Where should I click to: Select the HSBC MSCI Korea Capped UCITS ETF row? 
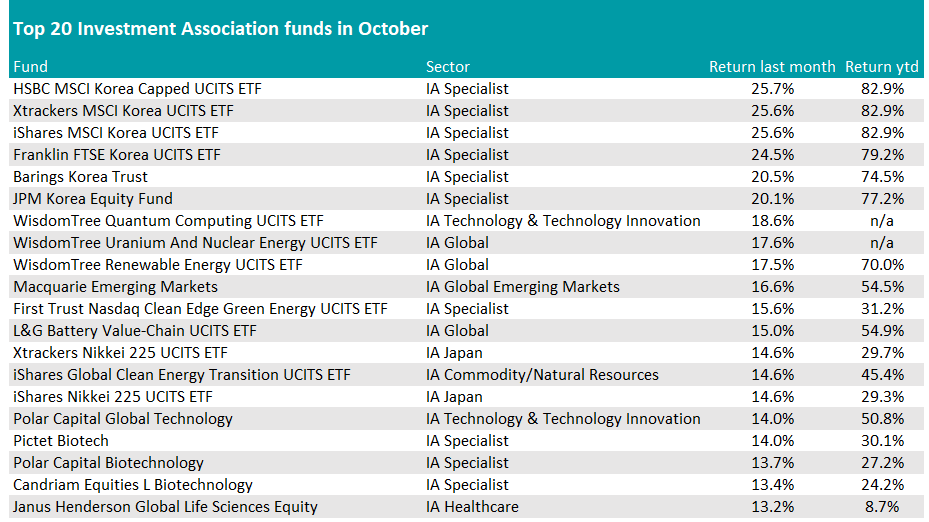[137, 89]
